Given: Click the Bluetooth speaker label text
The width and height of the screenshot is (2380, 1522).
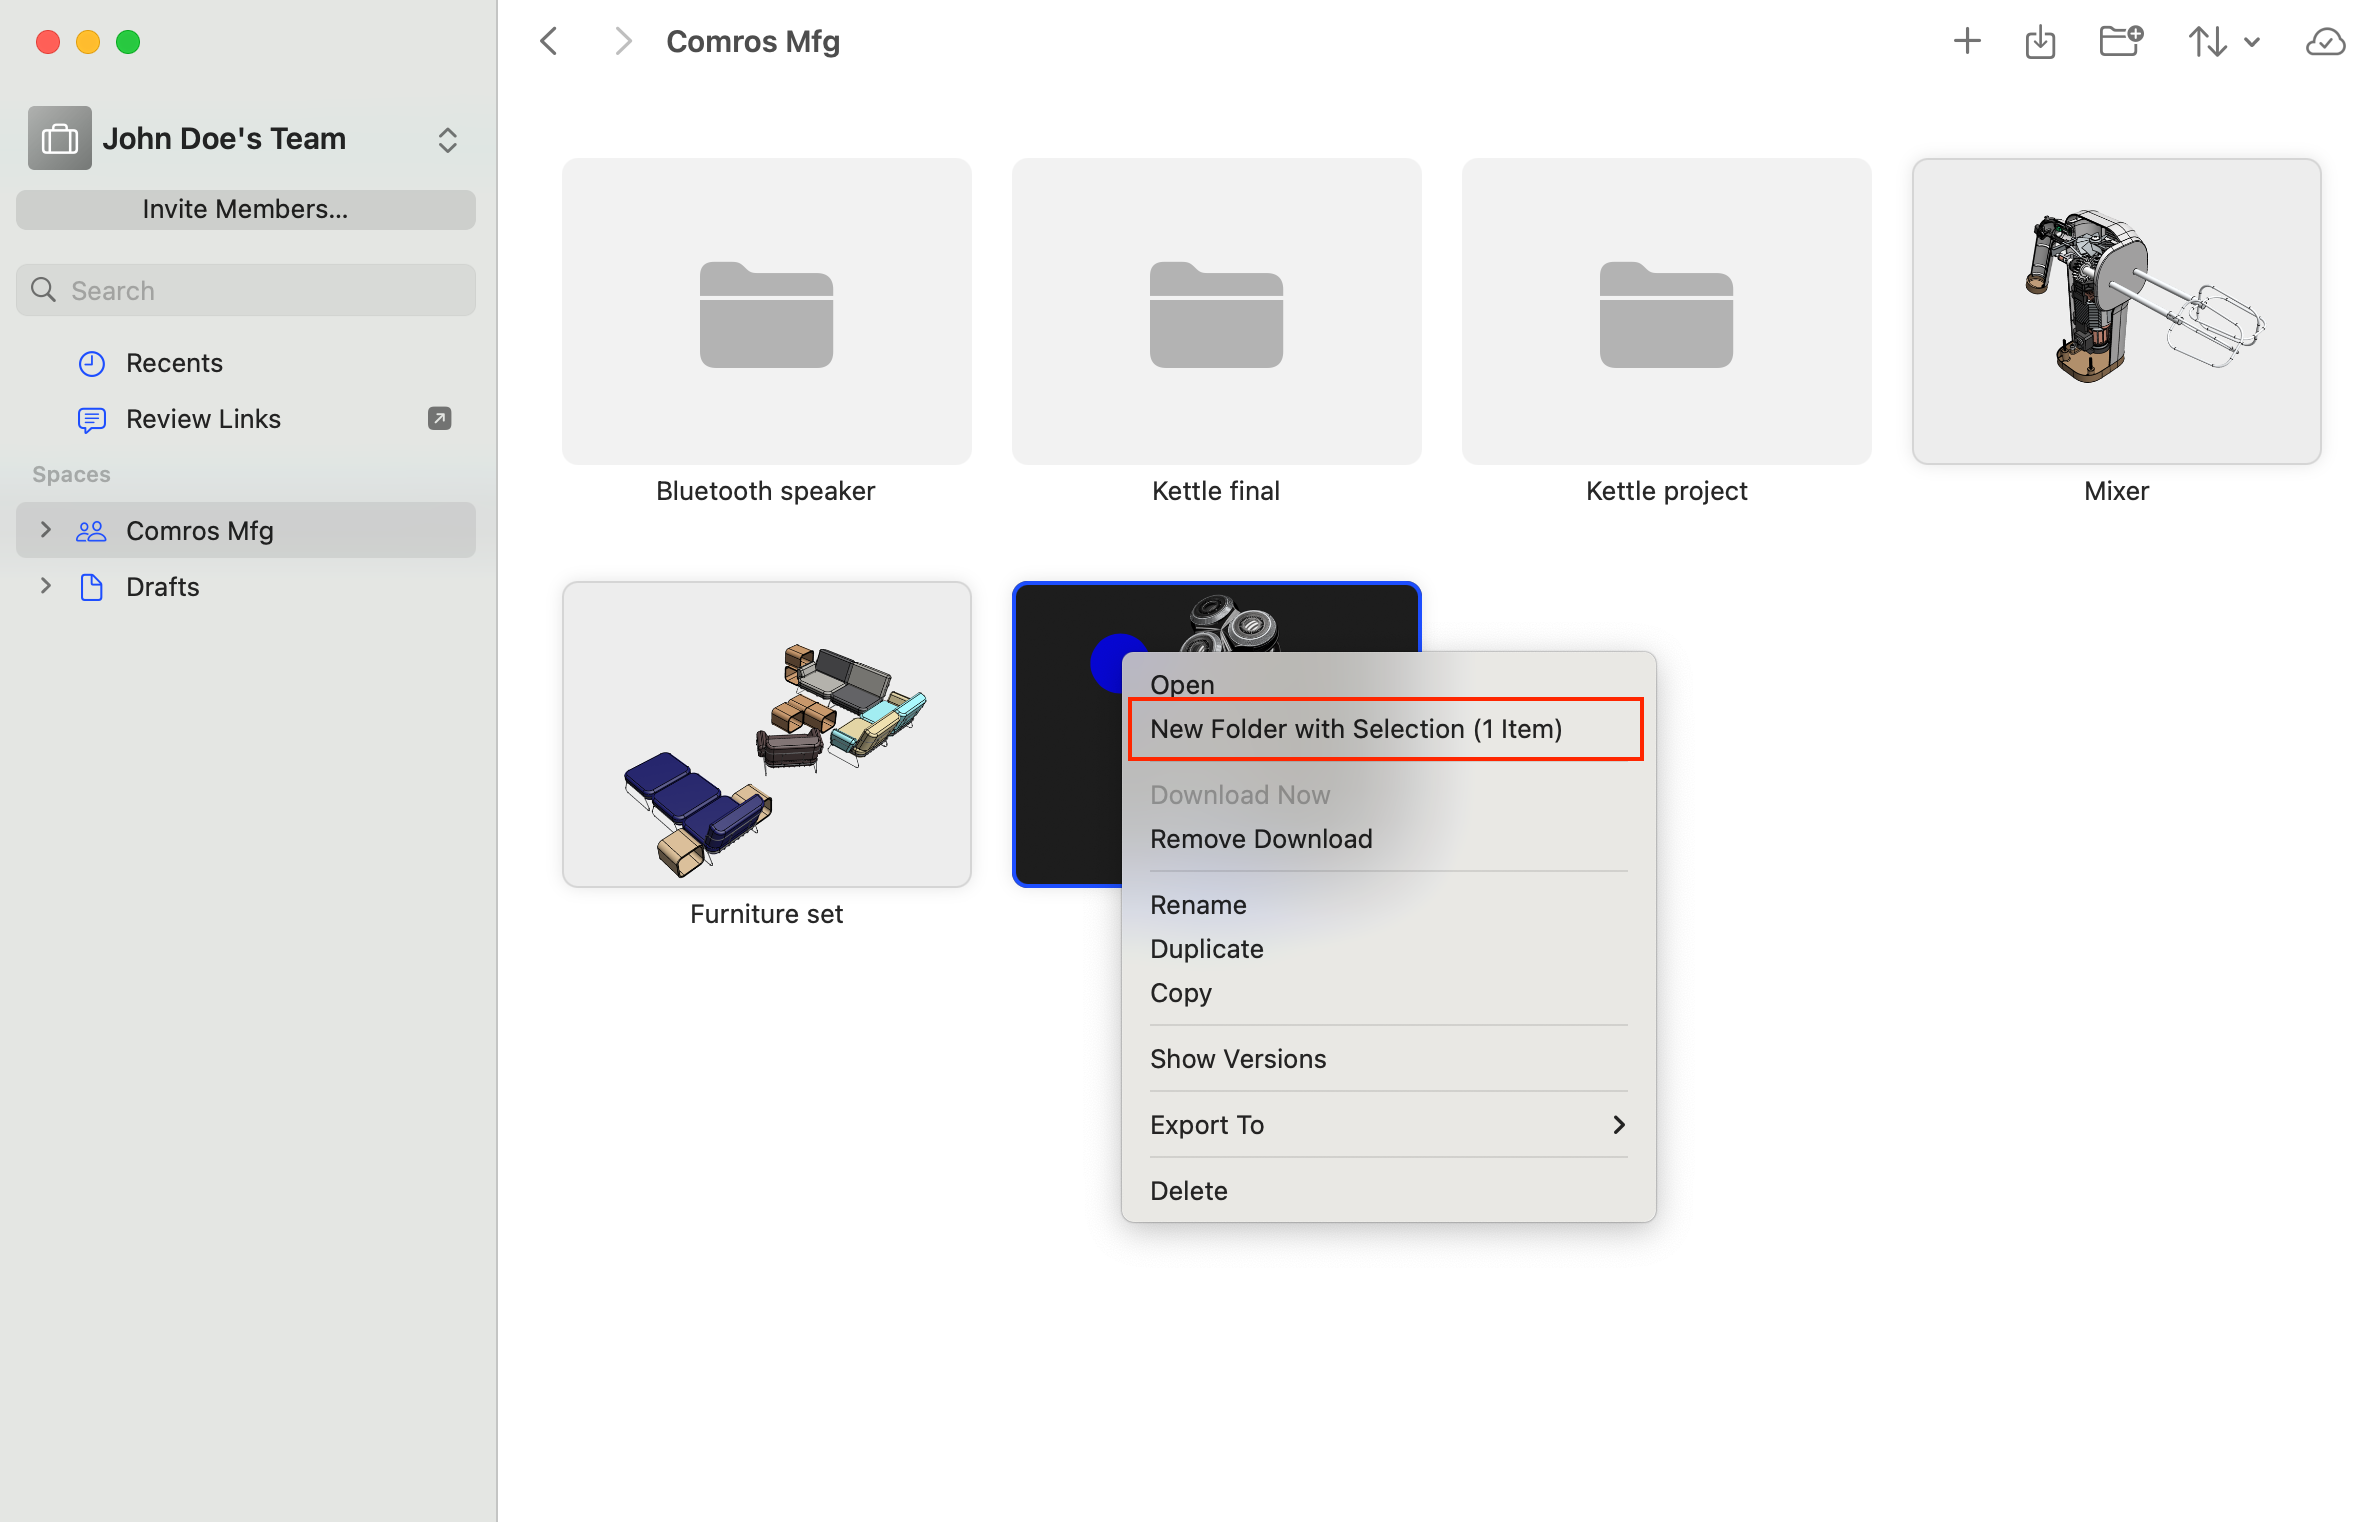Looking at the screenshot, I should coord(766,491).
